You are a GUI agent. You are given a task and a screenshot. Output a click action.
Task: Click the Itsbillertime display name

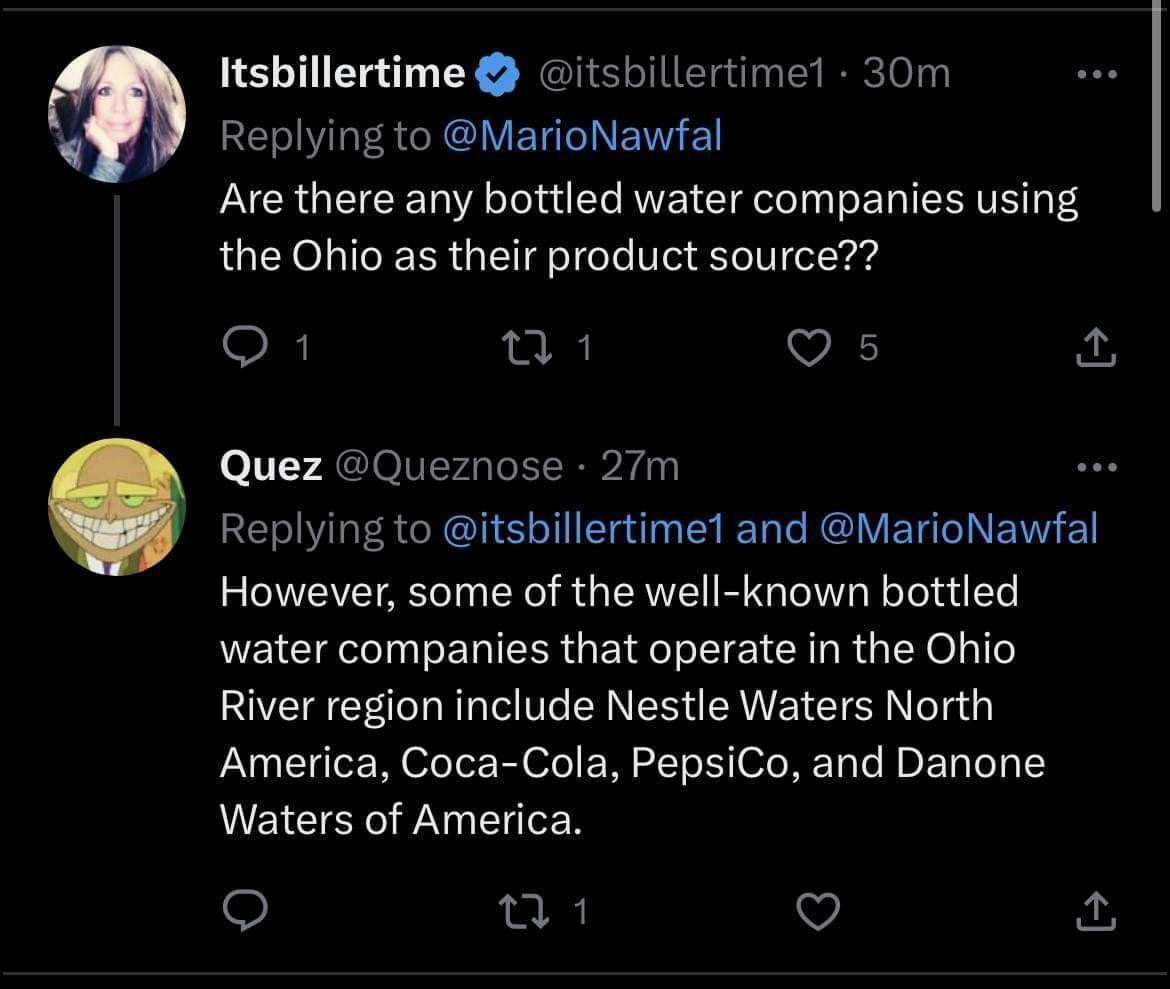click(342, 74)
